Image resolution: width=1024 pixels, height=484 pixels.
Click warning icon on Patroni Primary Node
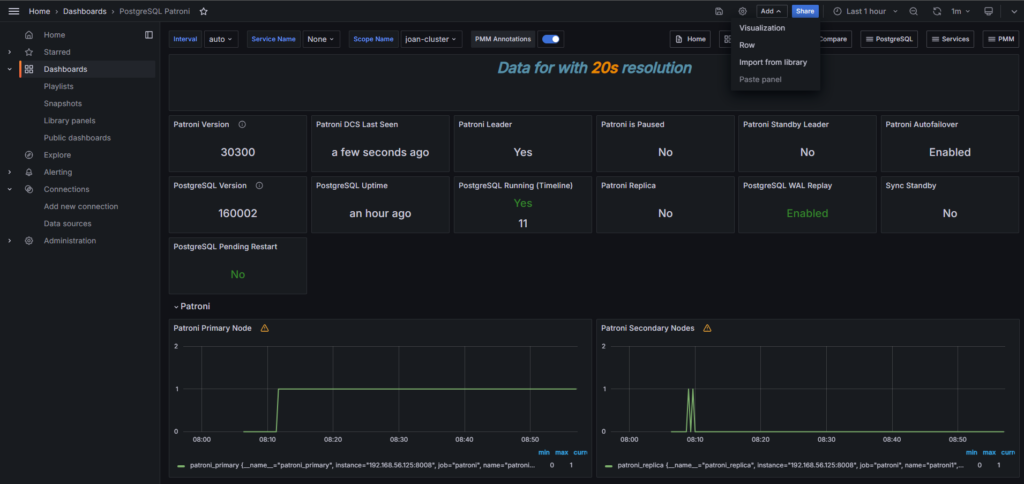click(x=264, y=328)
